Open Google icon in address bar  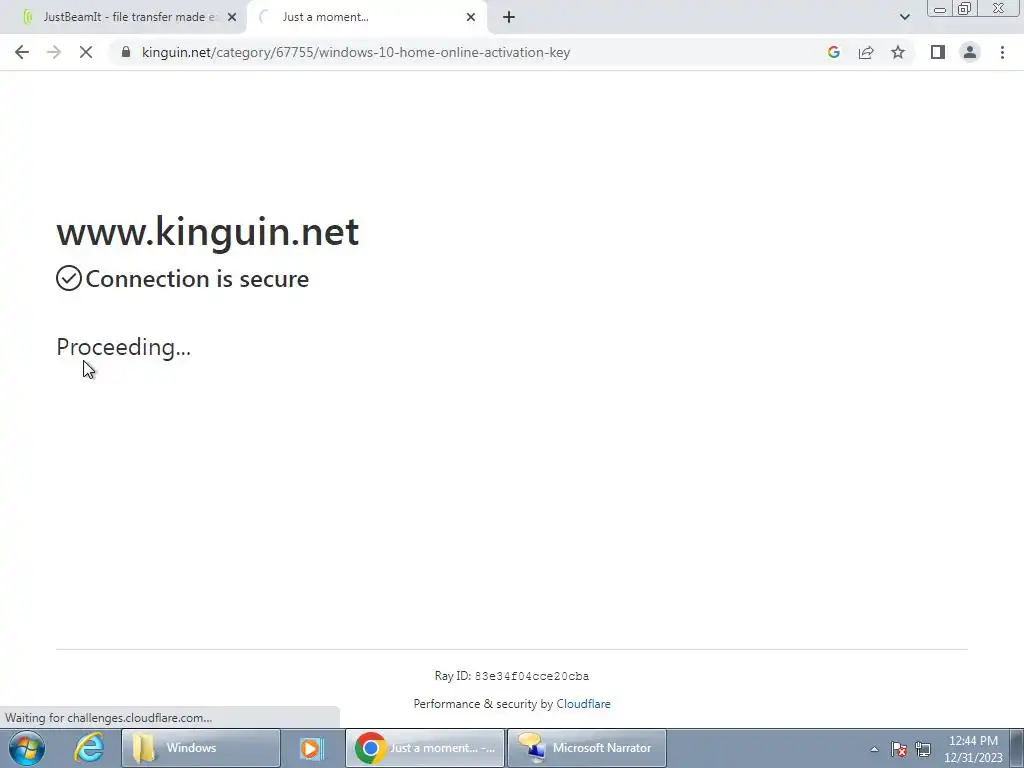point(833,52)
